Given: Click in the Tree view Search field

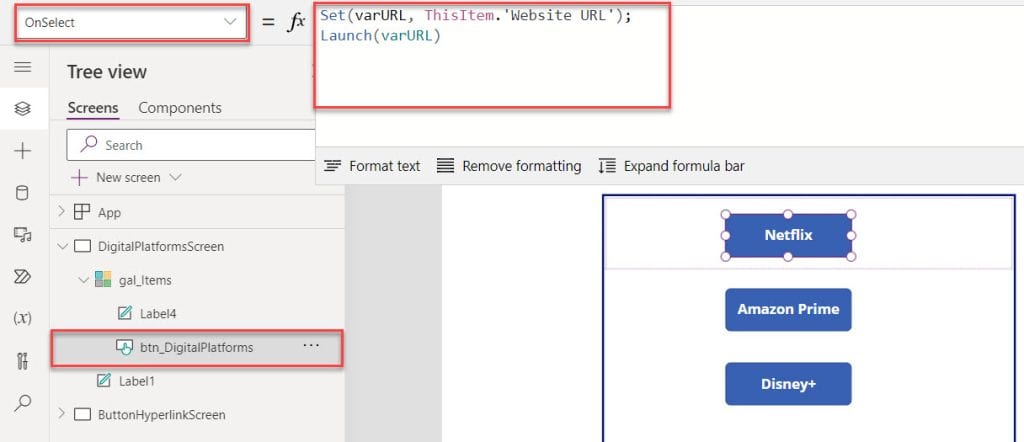Looking at the screenshot, I should click(x=191, y=145).
